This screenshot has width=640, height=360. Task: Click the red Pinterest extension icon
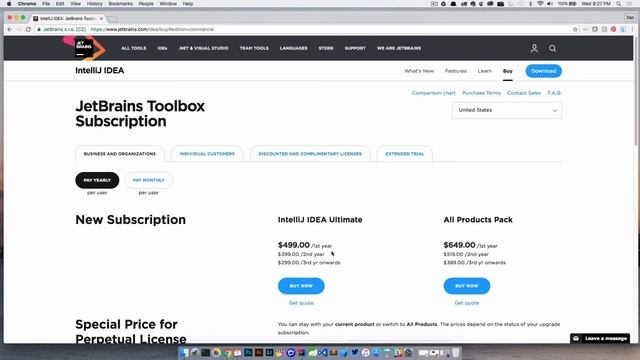[613, 29]
